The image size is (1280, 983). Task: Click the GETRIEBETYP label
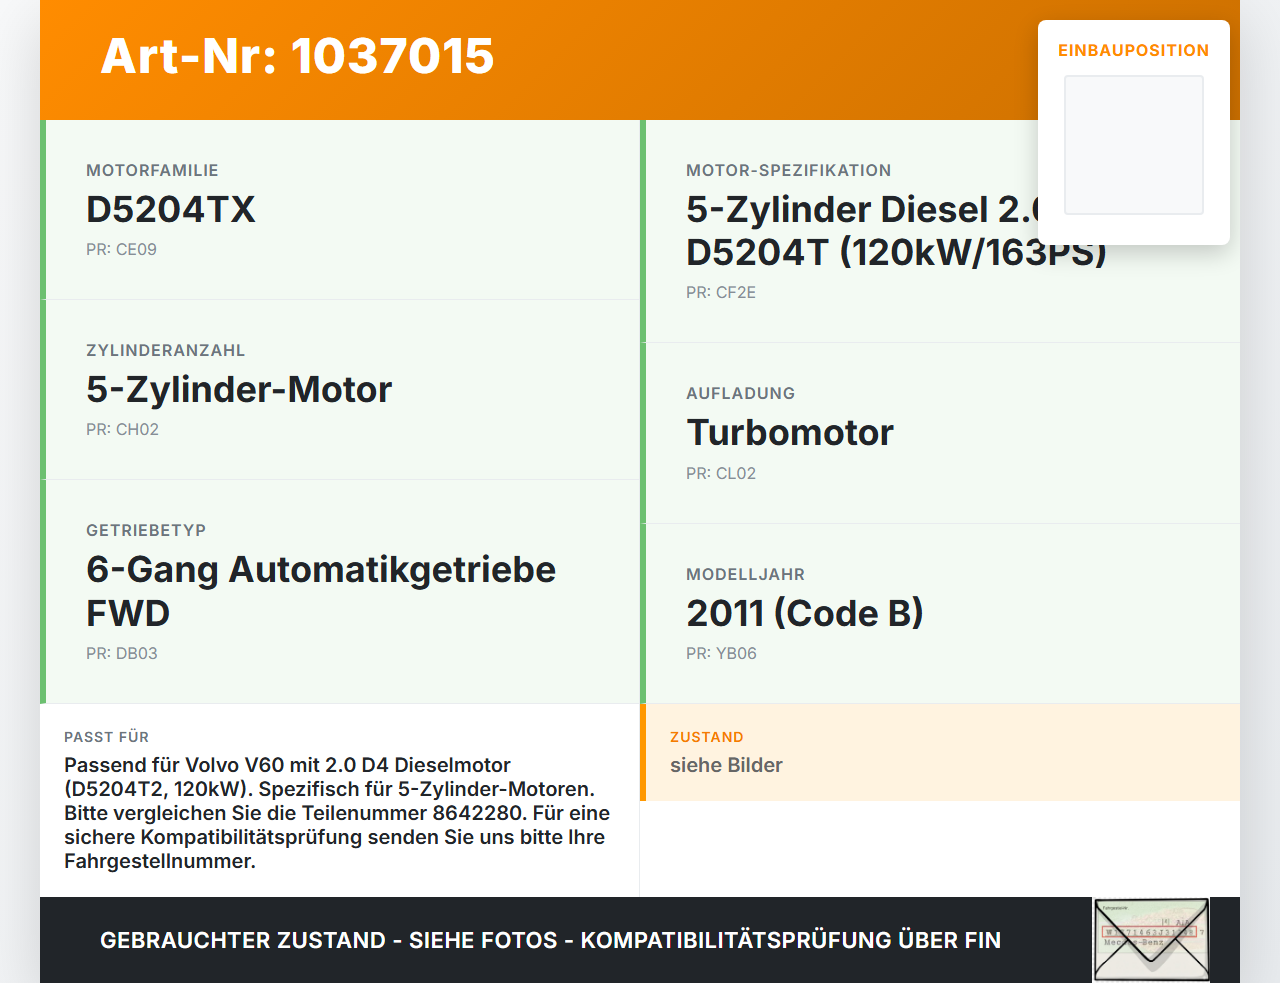click(x=146, y=530)
